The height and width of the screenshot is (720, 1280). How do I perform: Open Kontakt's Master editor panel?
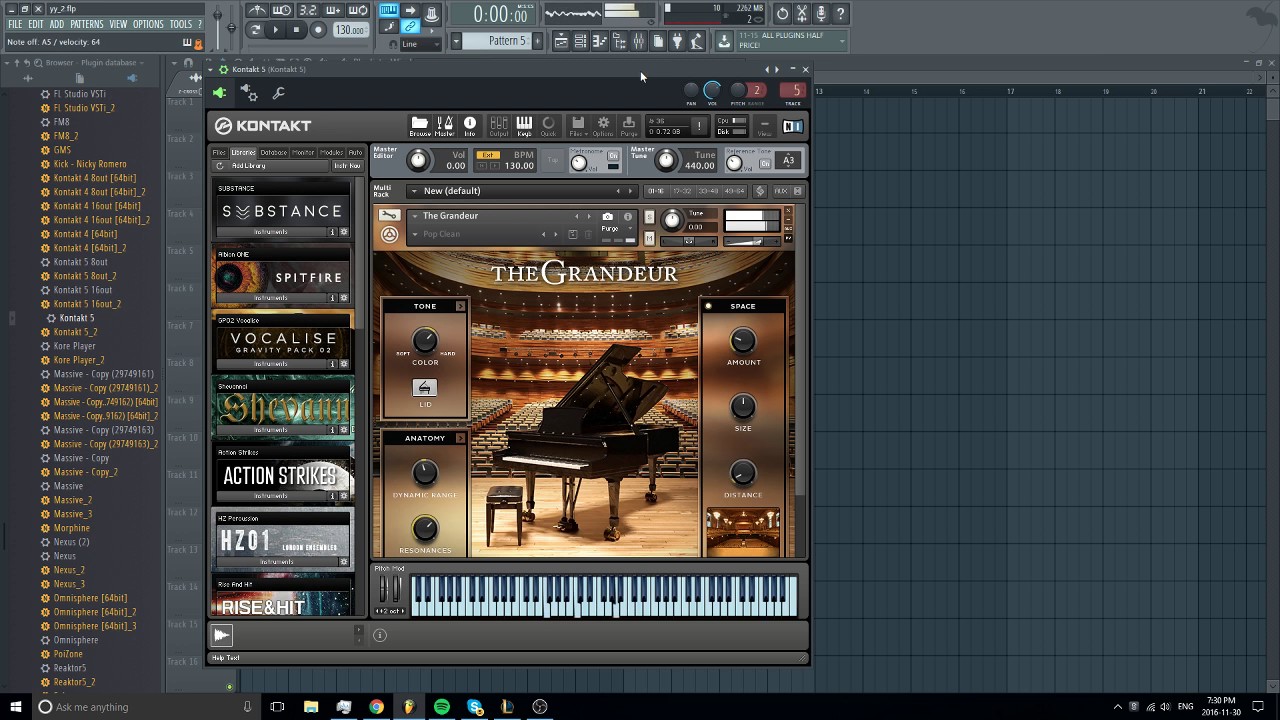445,126
